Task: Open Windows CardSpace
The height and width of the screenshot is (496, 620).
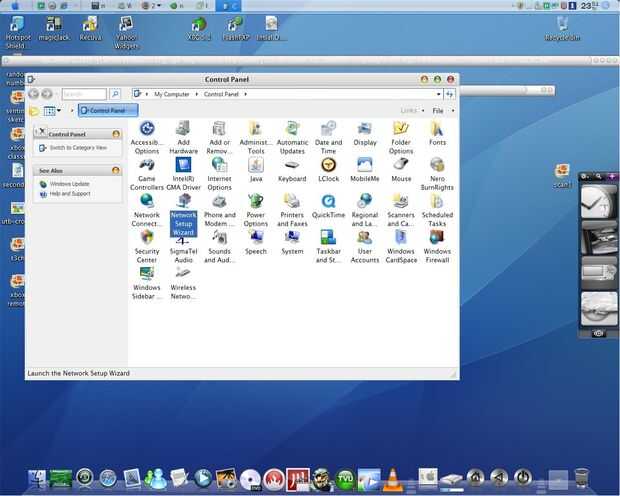Action: 401,246
